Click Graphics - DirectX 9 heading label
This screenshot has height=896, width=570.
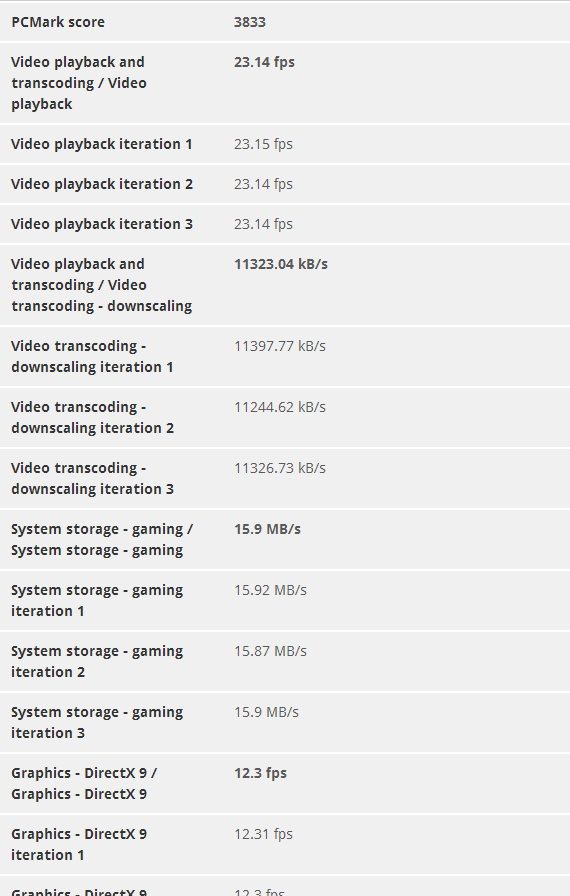84,783
